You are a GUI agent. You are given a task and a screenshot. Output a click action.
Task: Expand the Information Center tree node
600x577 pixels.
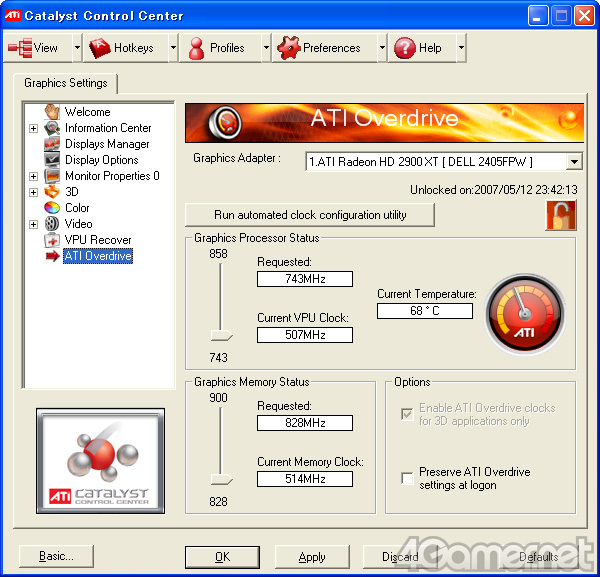(x=34, y=128)
